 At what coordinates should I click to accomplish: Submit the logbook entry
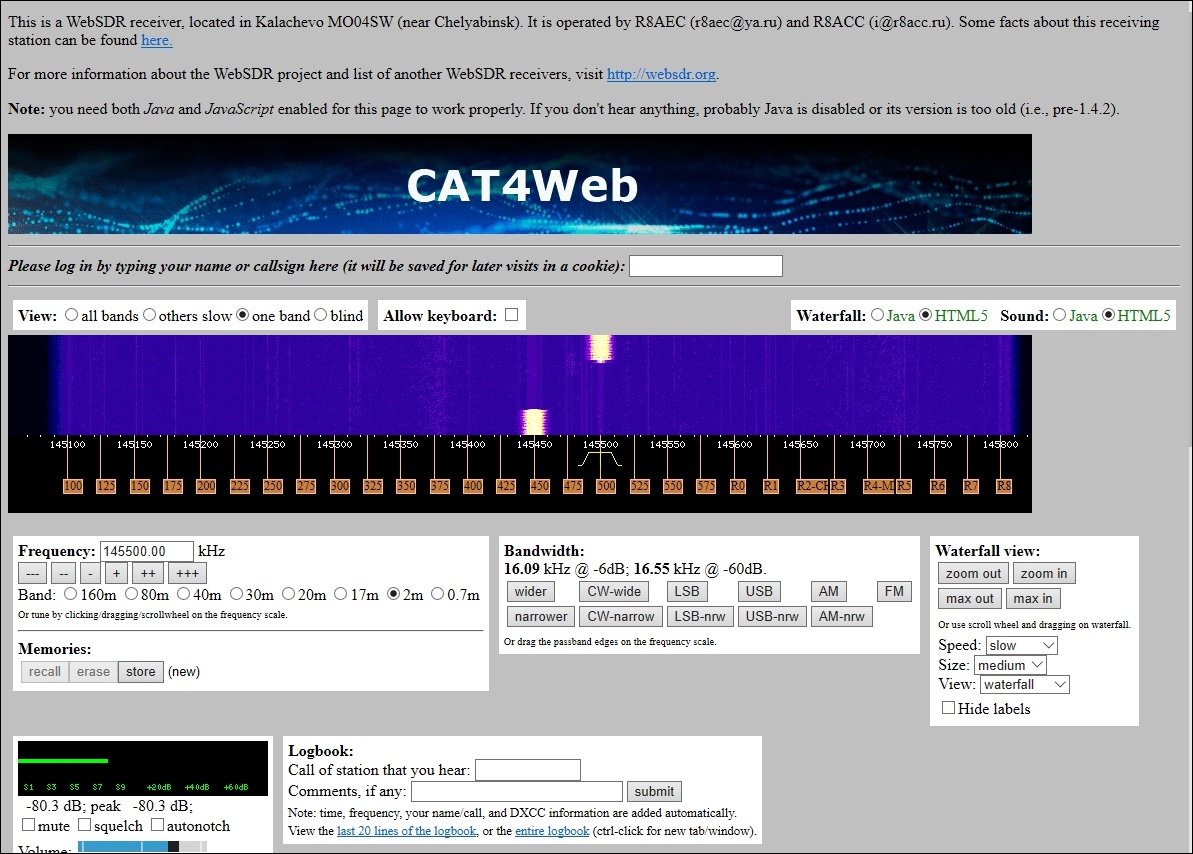[654, 791]
